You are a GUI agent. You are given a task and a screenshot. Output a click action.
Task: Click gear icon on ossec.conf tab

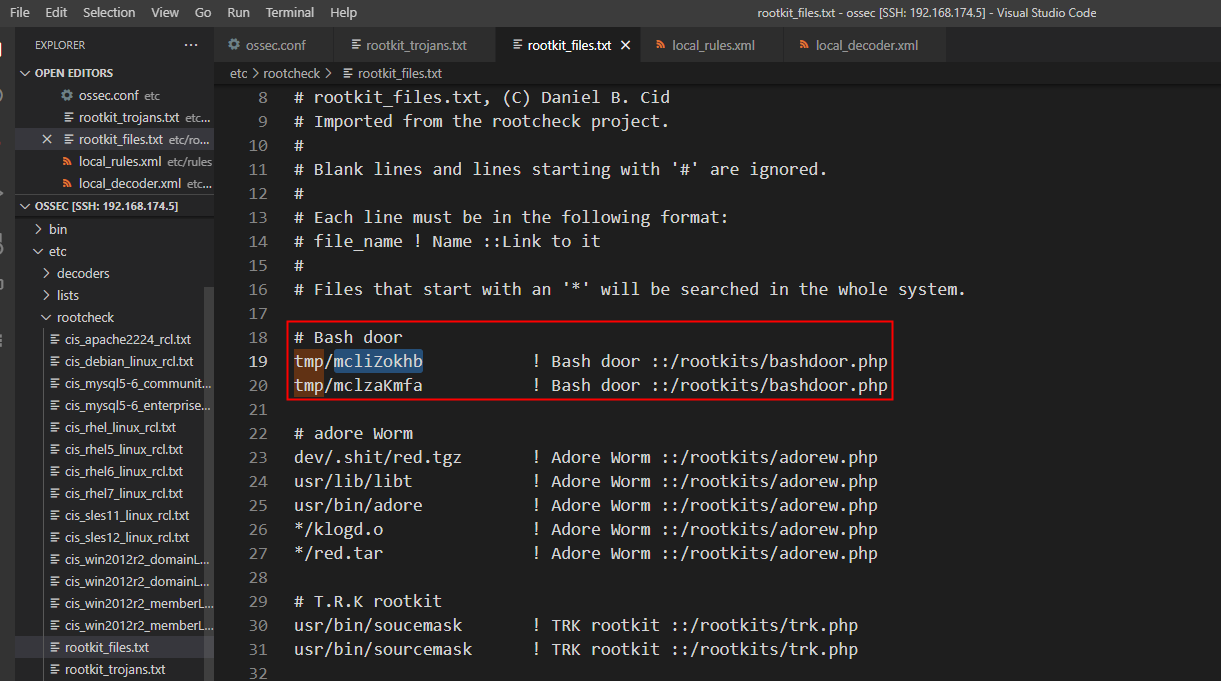(235, 45)
